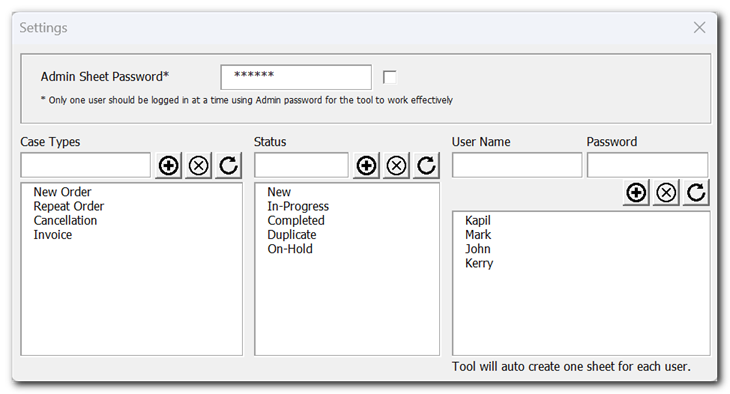Select 'Repeat Order' case type
This screenshot has height=394, width=730.
[x=69, y=206]
